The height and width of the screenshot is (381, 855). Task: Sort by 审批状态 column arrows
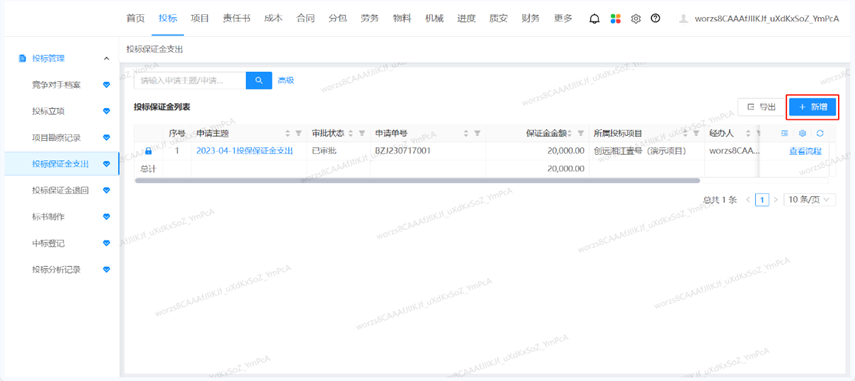pos(351,133)
